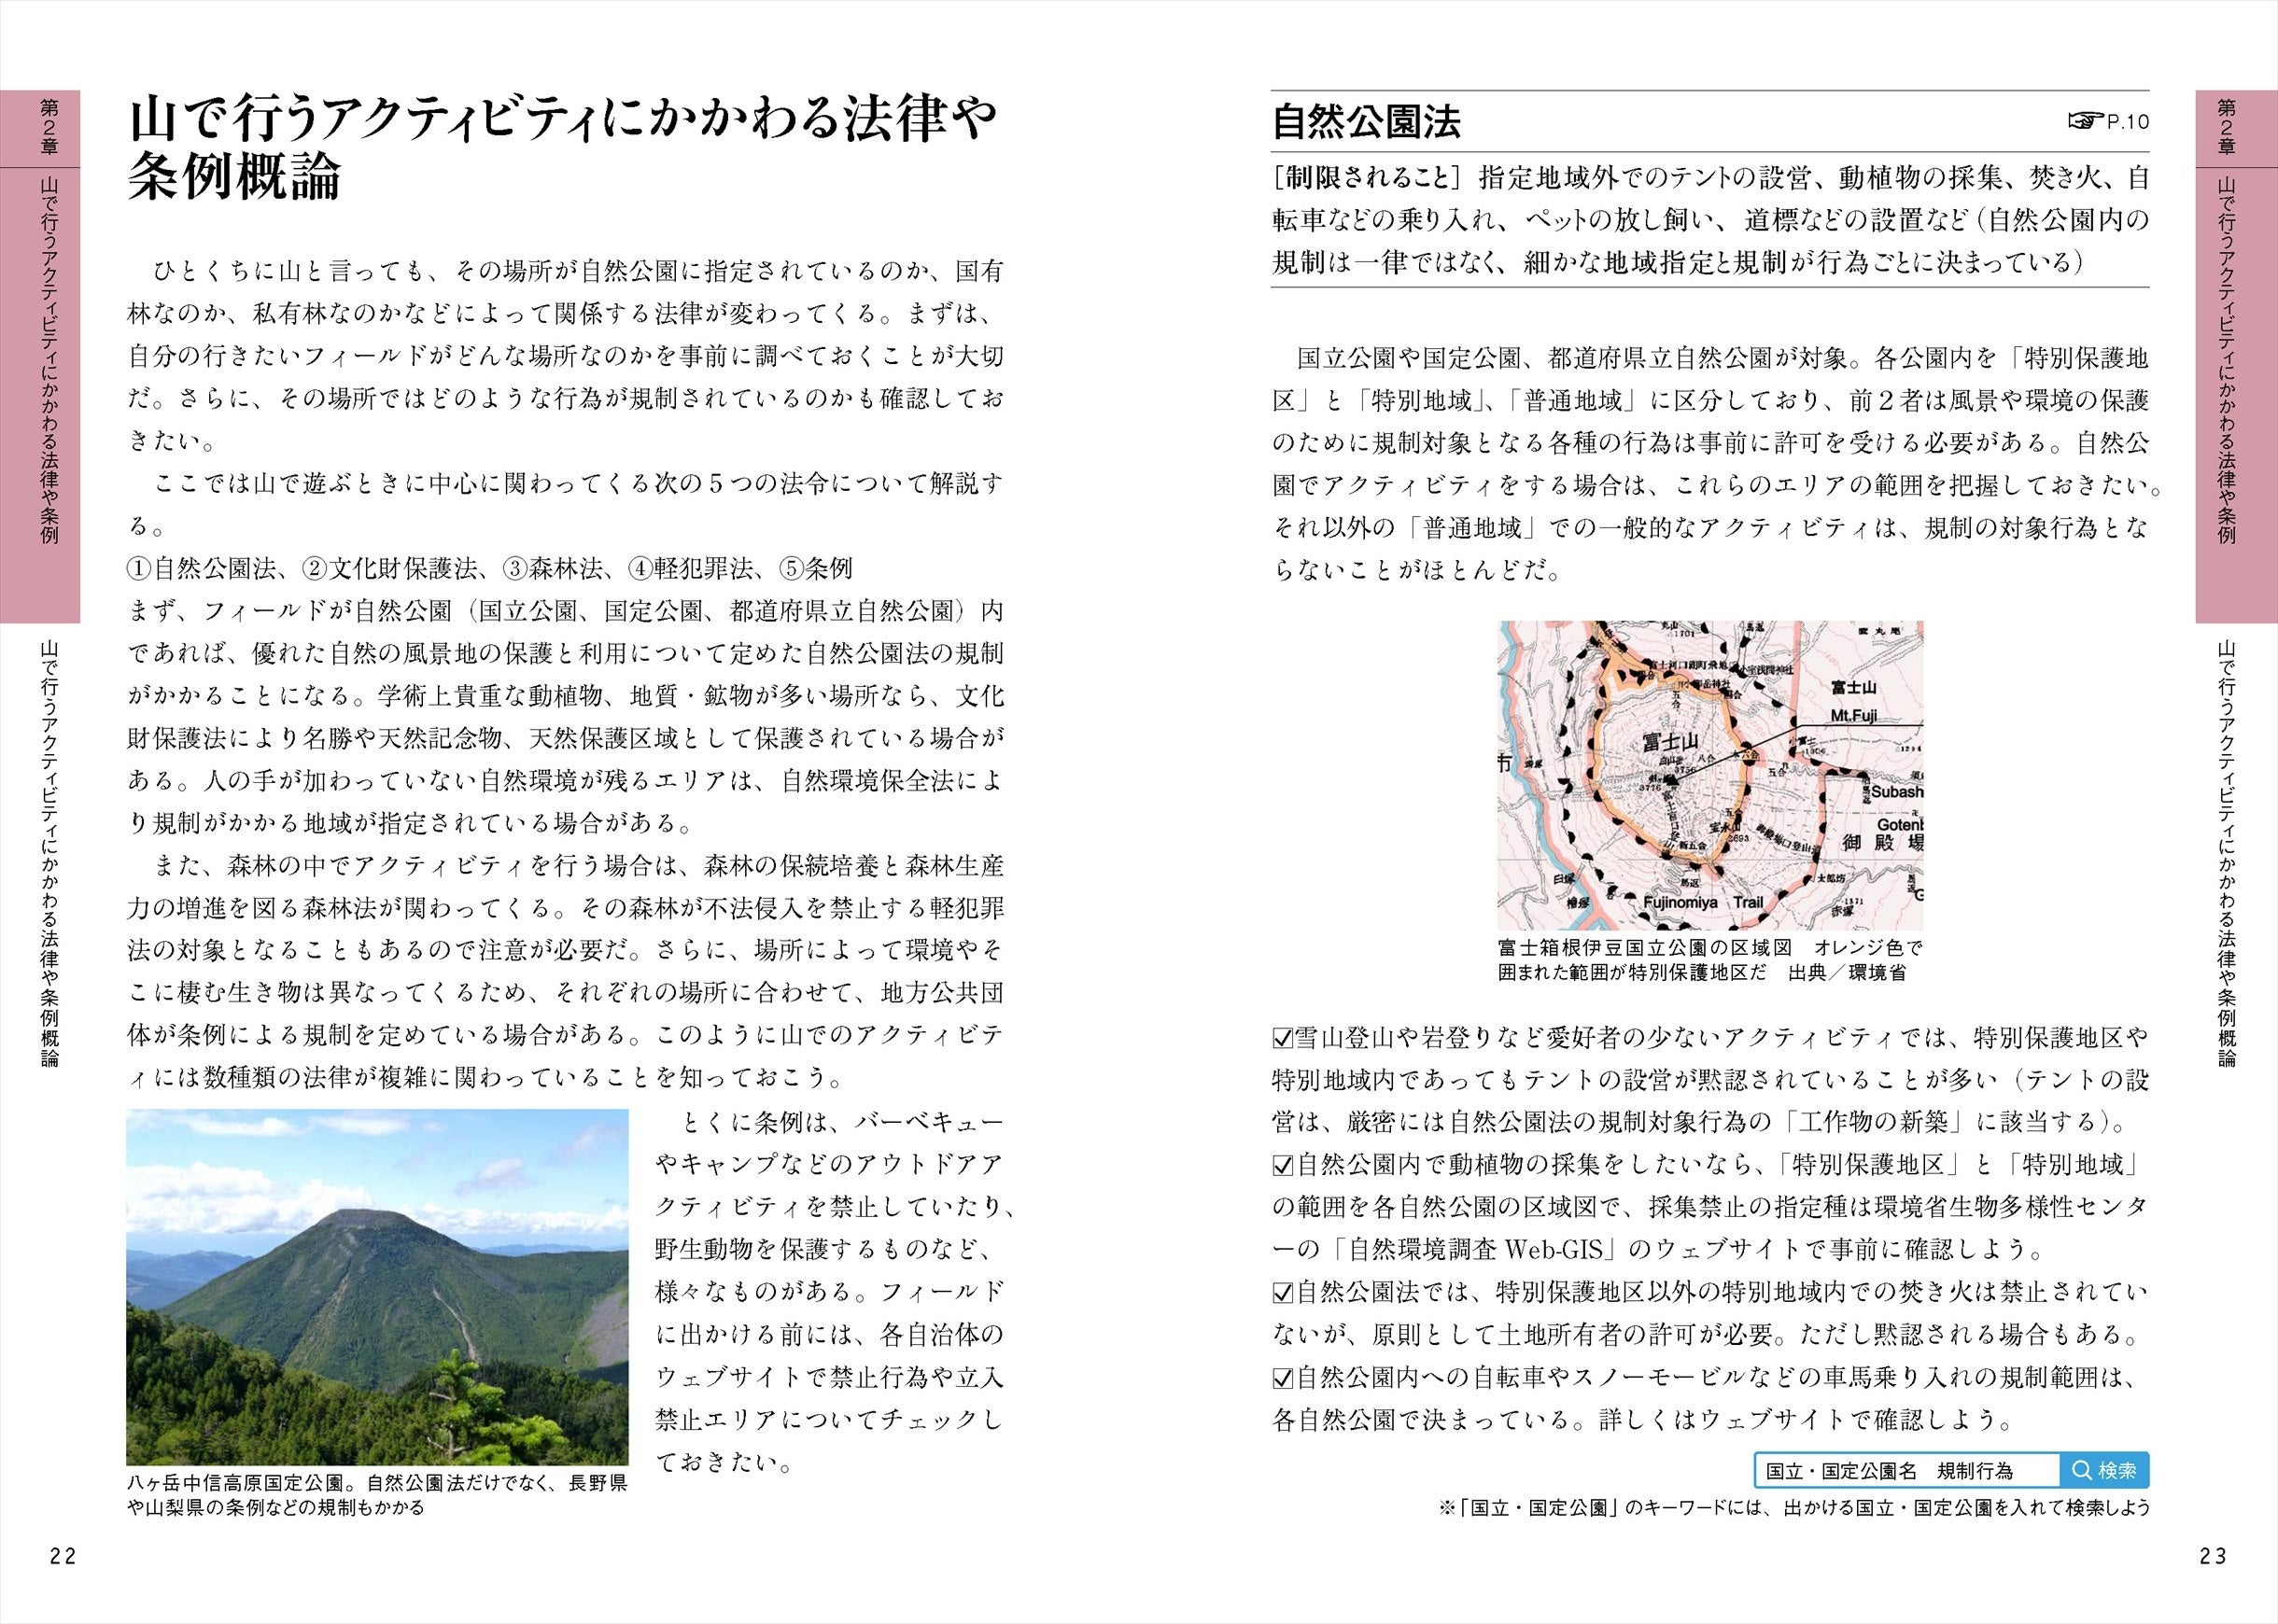Click the 自然公園法 section heading
This screenshot has width=2278, height=1624.
tap(1366, 122)
